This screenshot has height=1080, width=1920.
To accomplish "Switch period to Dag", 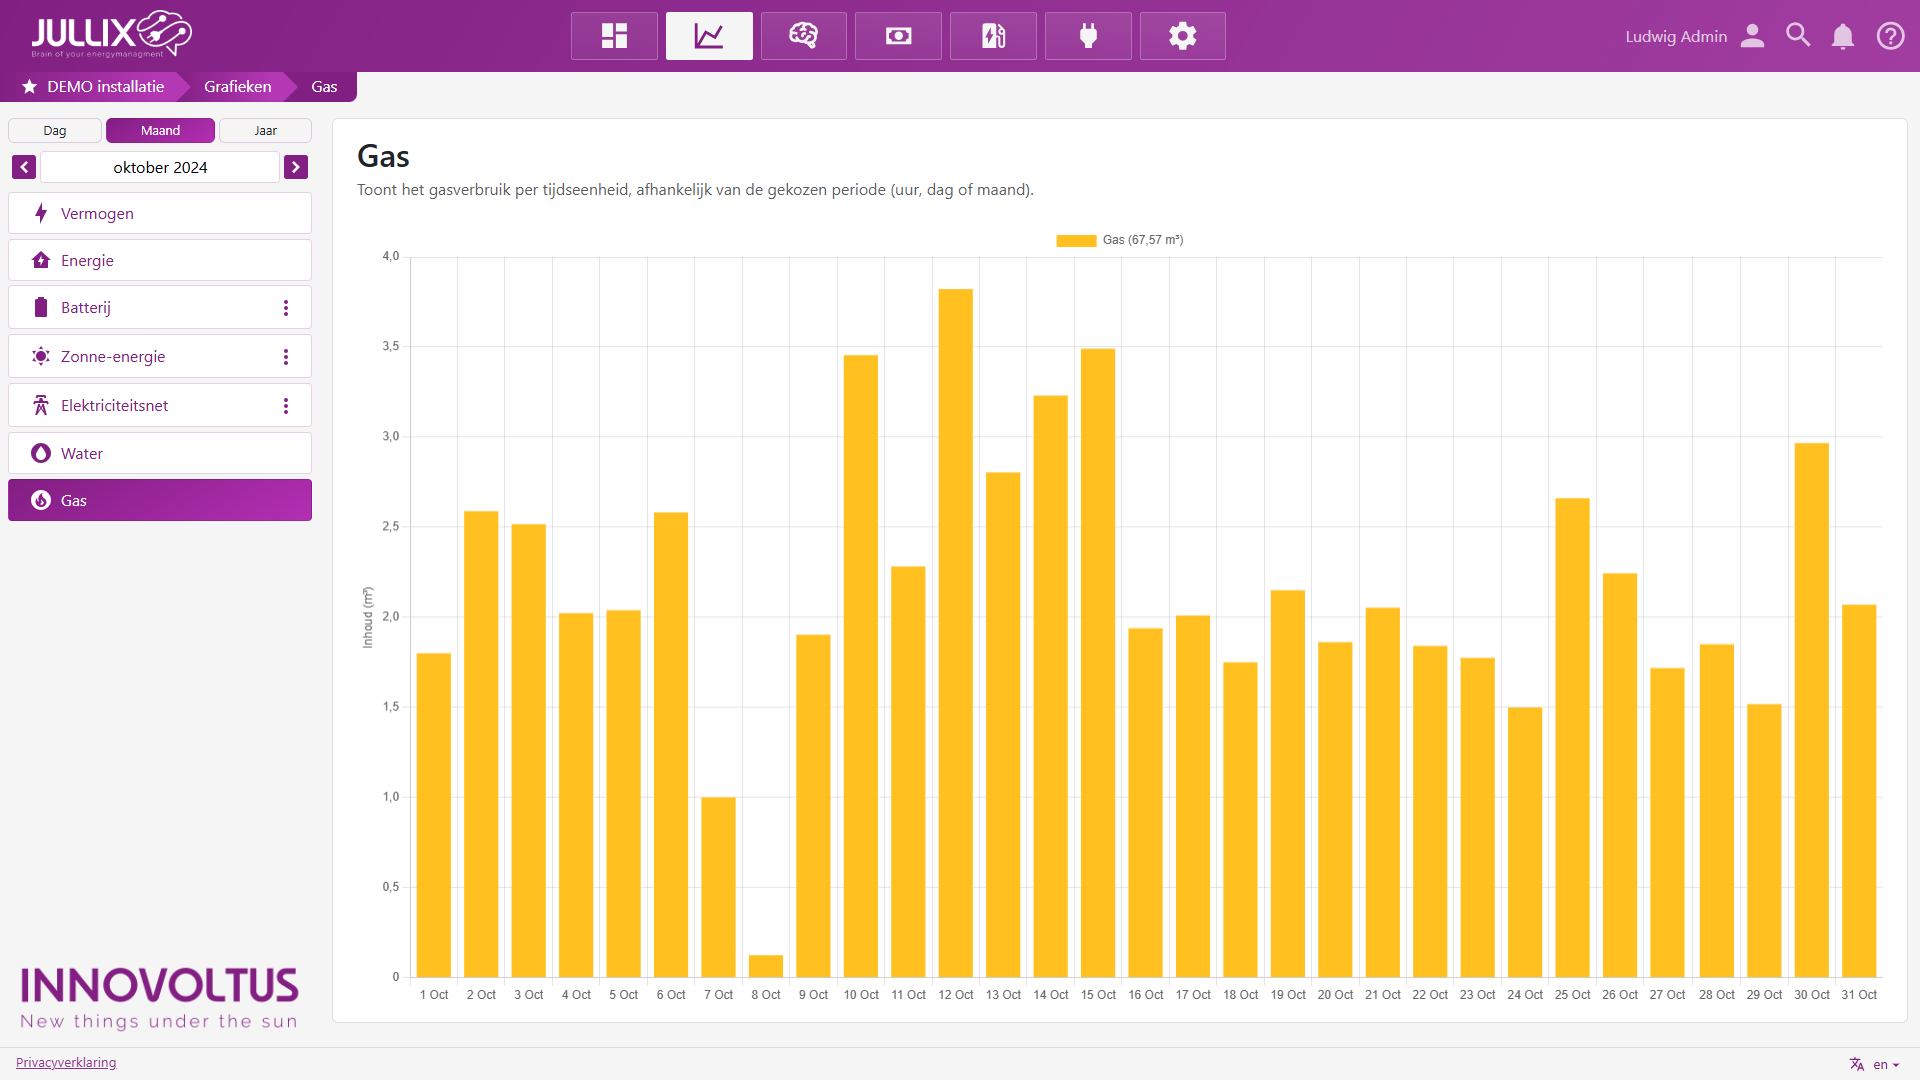I will pos(55,131).
